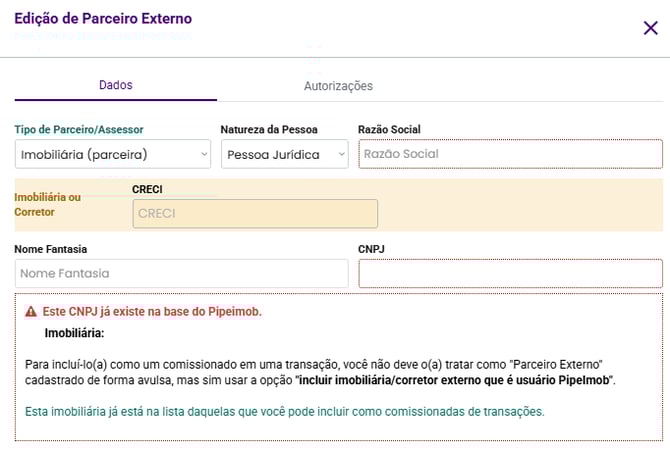Open the Natureza da Pessoa dropdown
Viewport: 670px width, 450px height.
(x=284, y=154)
